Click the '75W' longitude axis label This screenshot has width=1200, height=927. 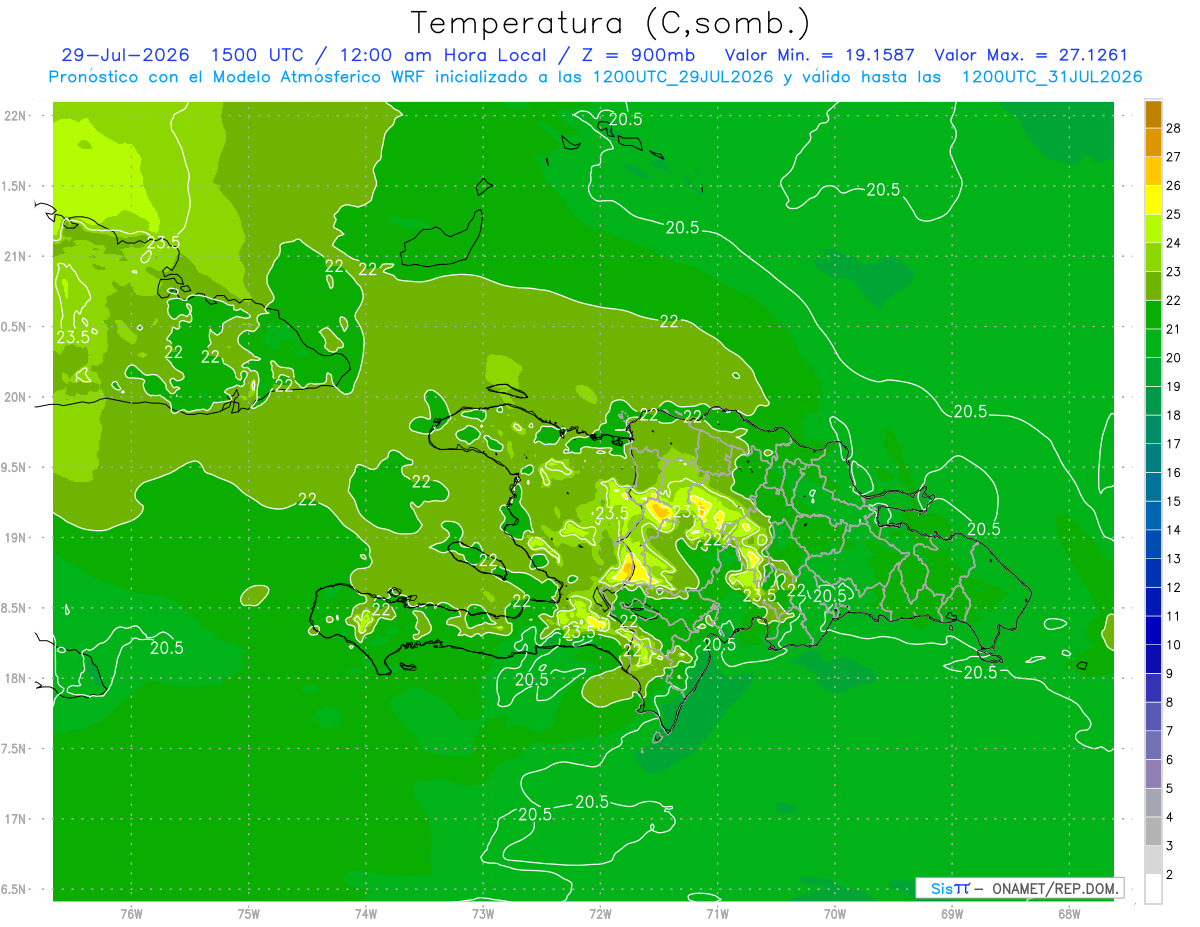248,913
